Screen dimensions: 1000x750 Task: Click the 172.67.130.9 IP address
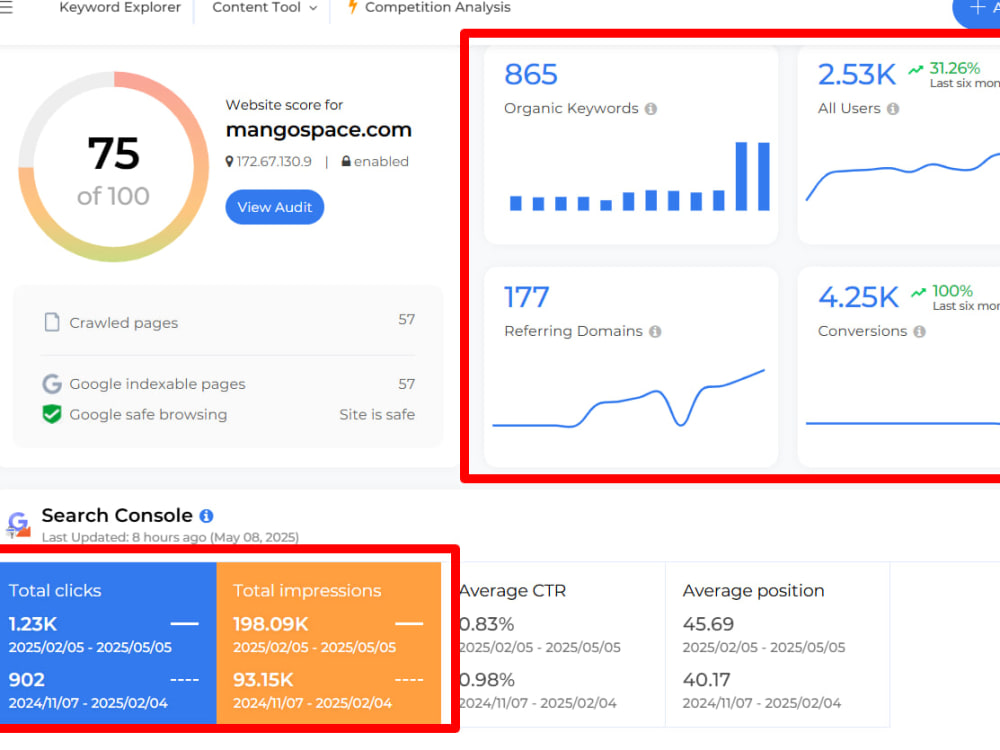click(x=274, y=161)
